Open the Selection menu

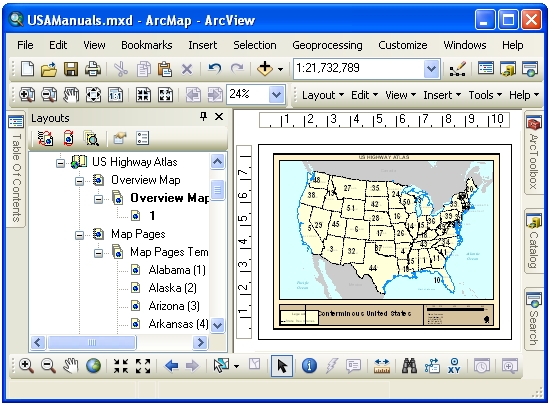[255, 45]
